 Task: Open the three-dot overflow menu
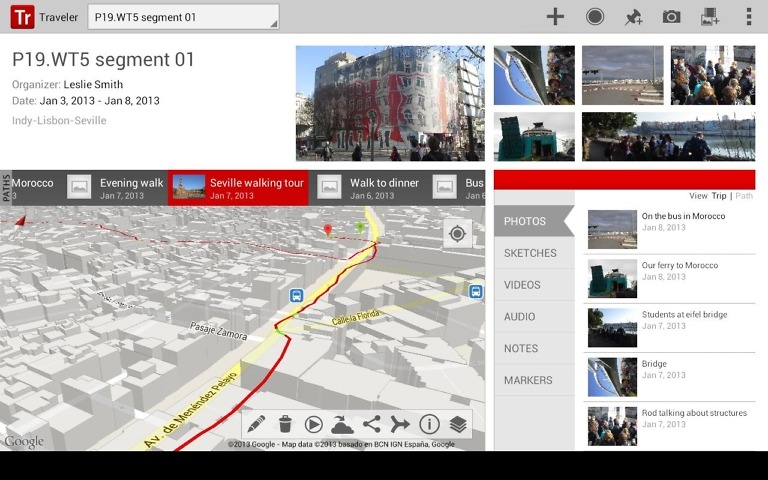tap(748, 17)
